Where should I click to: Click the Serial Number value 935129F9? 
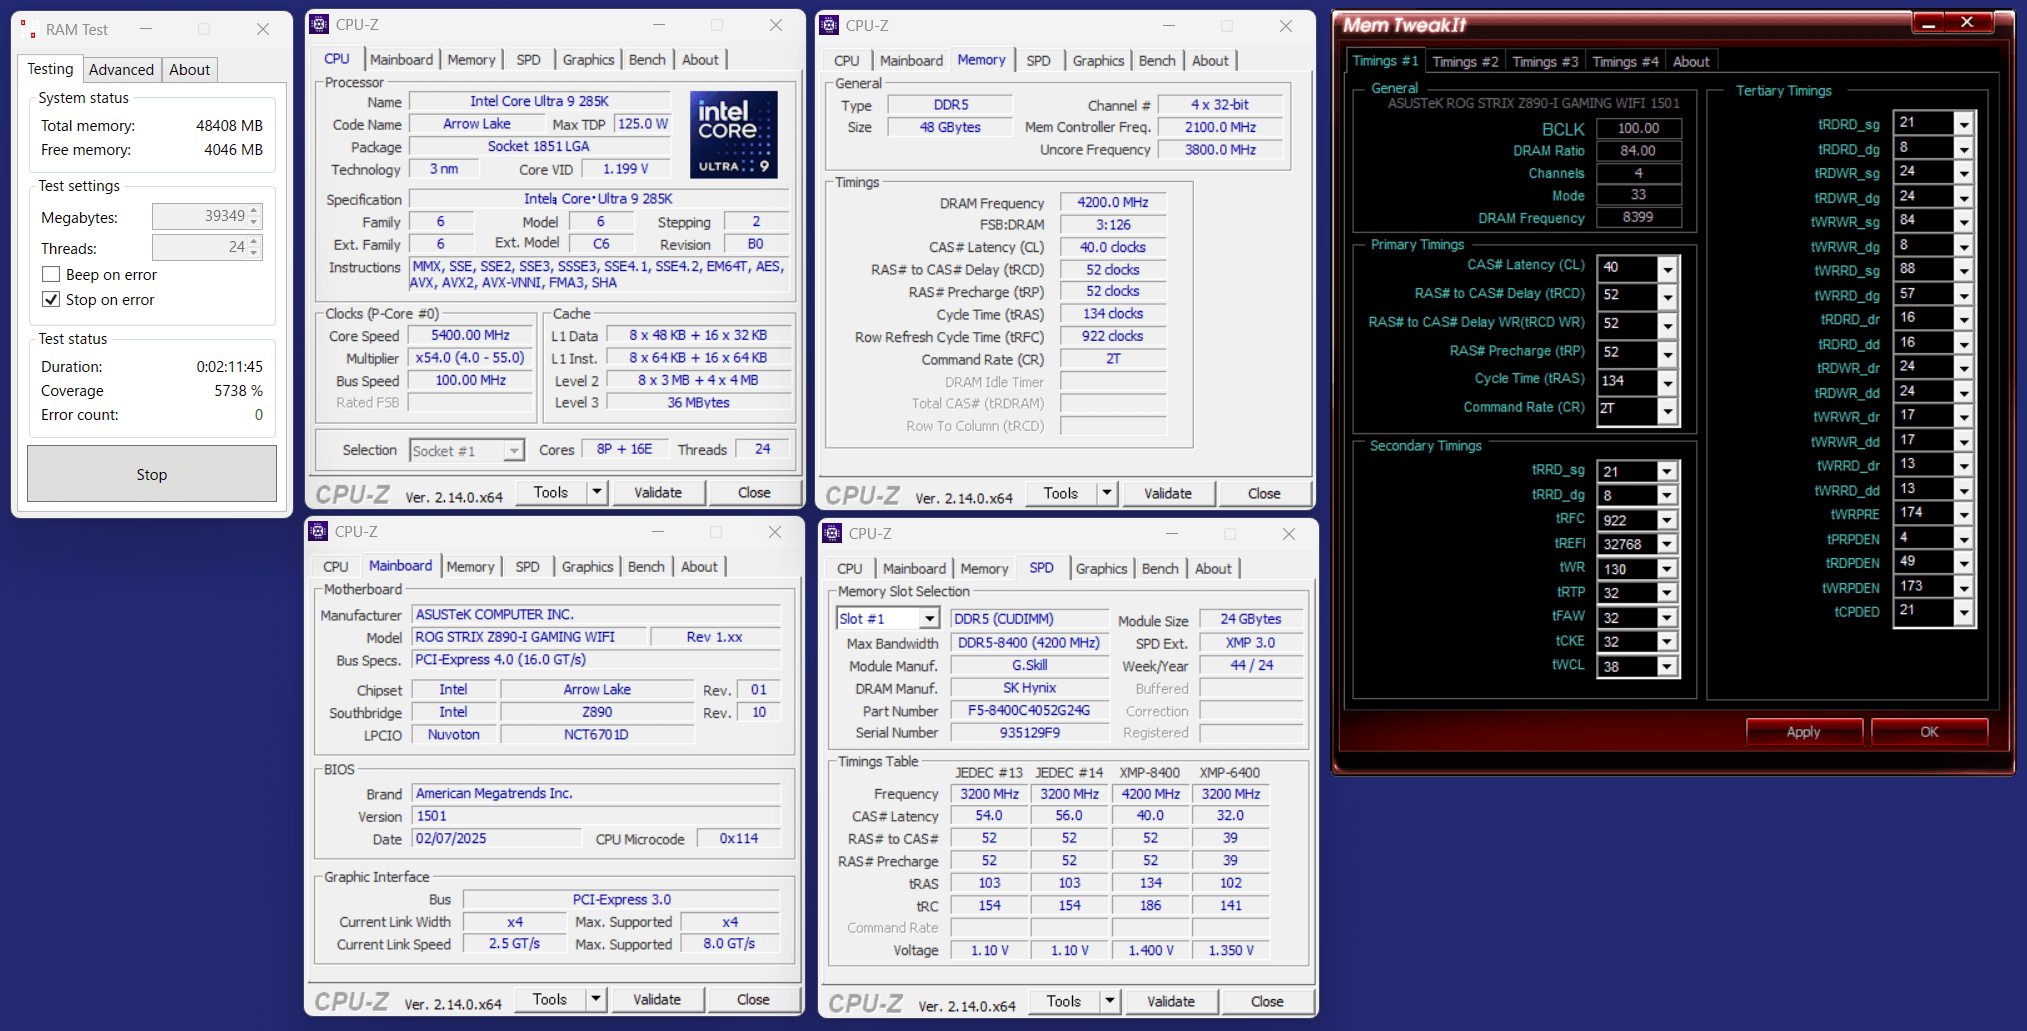coord(1029,733)
